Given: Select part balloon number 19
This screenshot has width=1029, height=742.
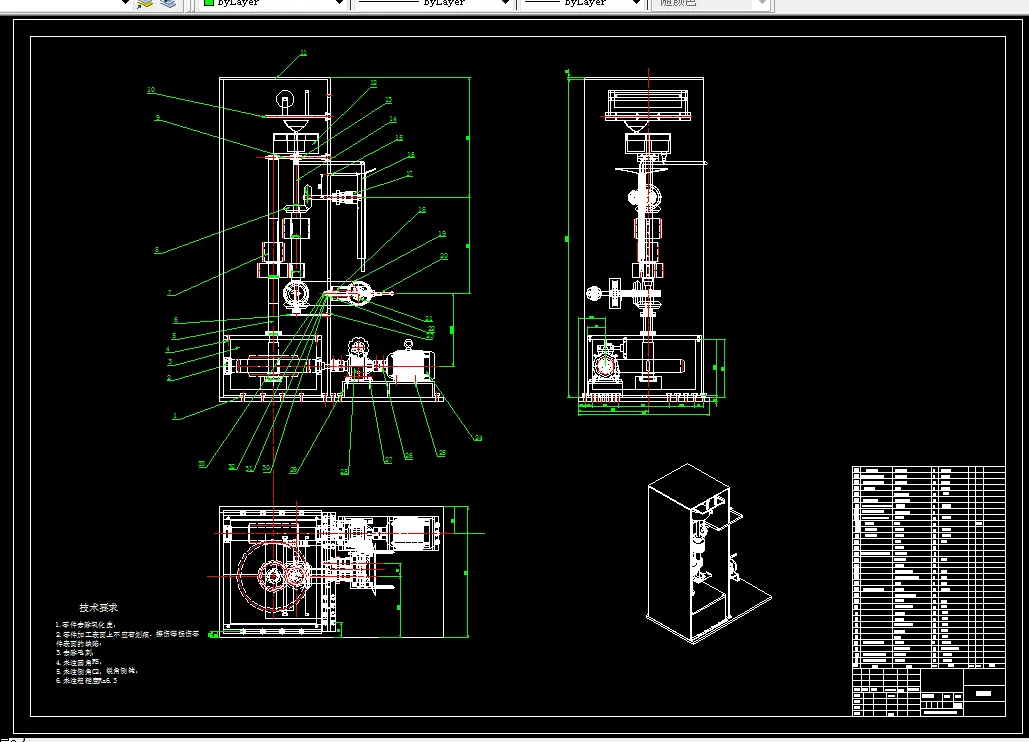Looking at the screenshot, I should point(442,234).
